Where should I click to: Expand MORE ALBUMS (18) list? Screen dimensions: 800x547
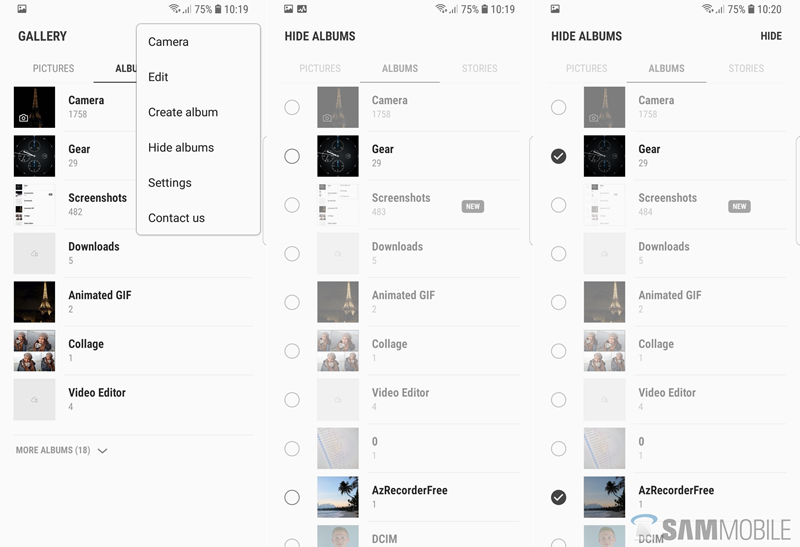point(61,450)
